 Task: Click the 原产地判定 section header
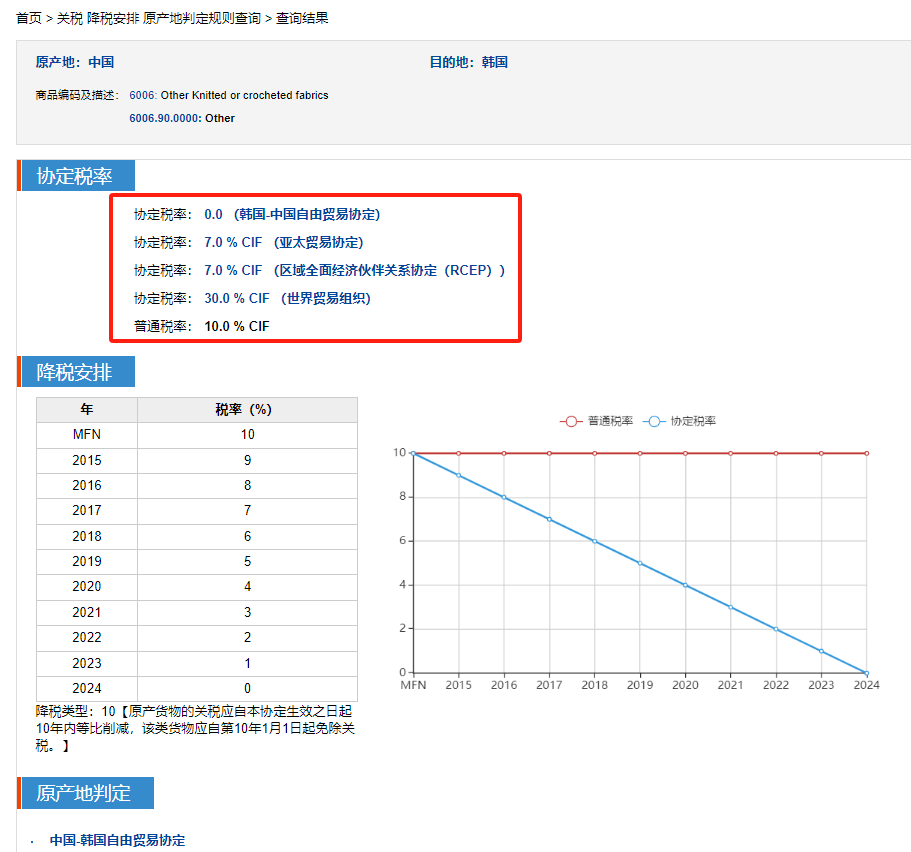point(84,793)
